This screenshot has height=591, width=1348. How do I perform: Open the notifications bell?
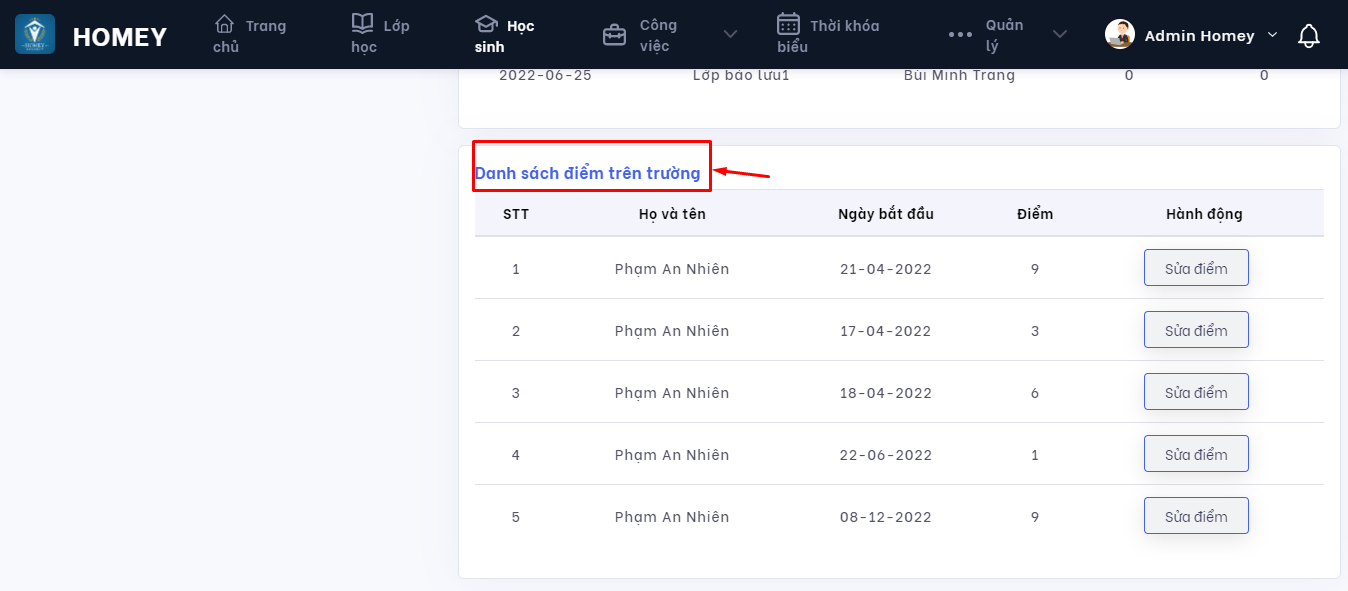point(1308,36)
